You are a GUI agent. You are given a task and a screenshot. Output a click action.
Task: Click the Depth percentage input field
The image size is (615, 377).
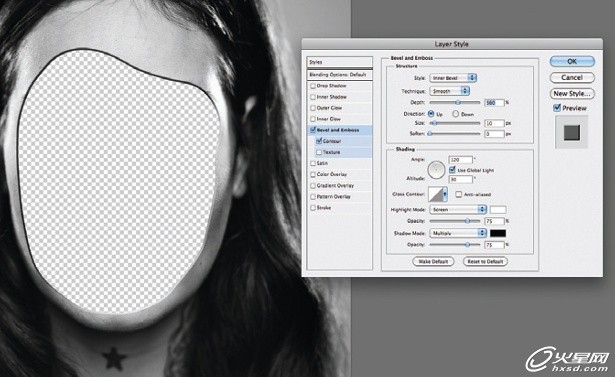(x=494, y=103)
